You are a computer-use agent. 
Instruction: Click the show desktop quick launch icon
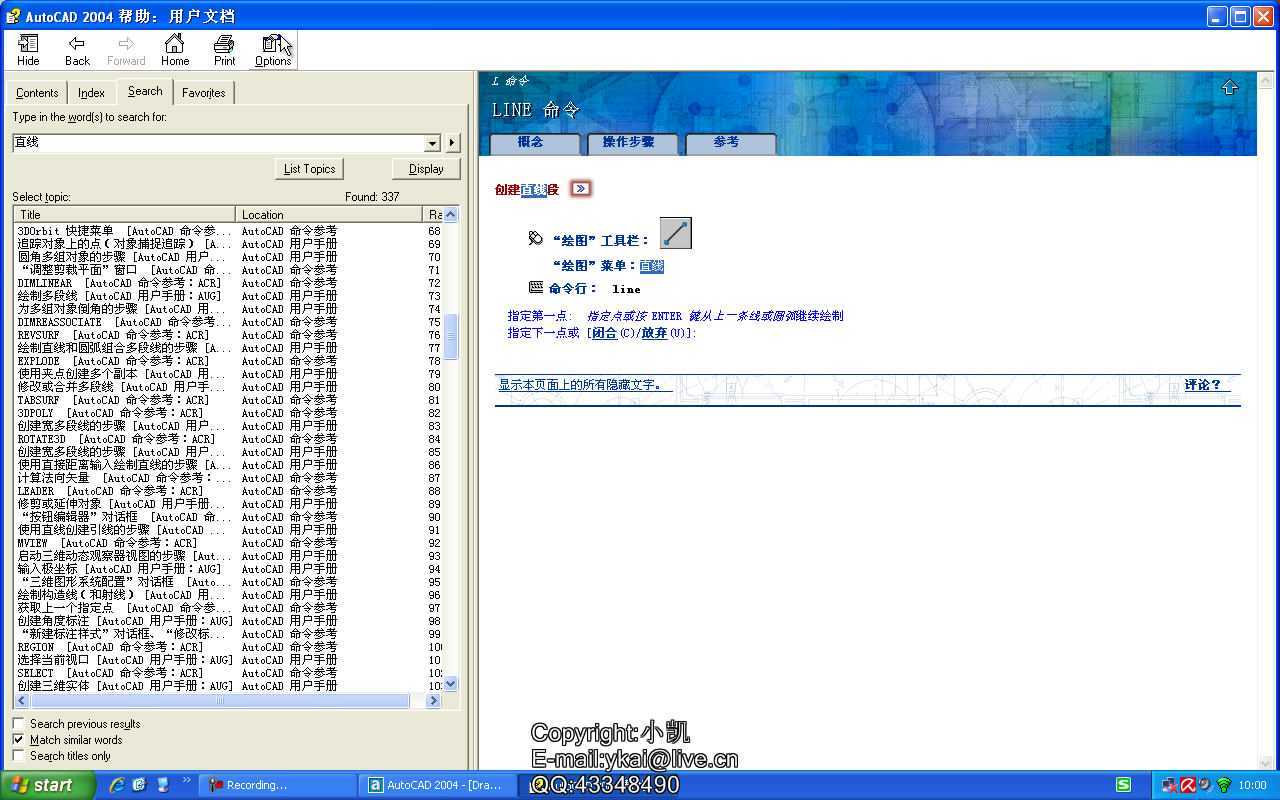(x=162, y=785)
